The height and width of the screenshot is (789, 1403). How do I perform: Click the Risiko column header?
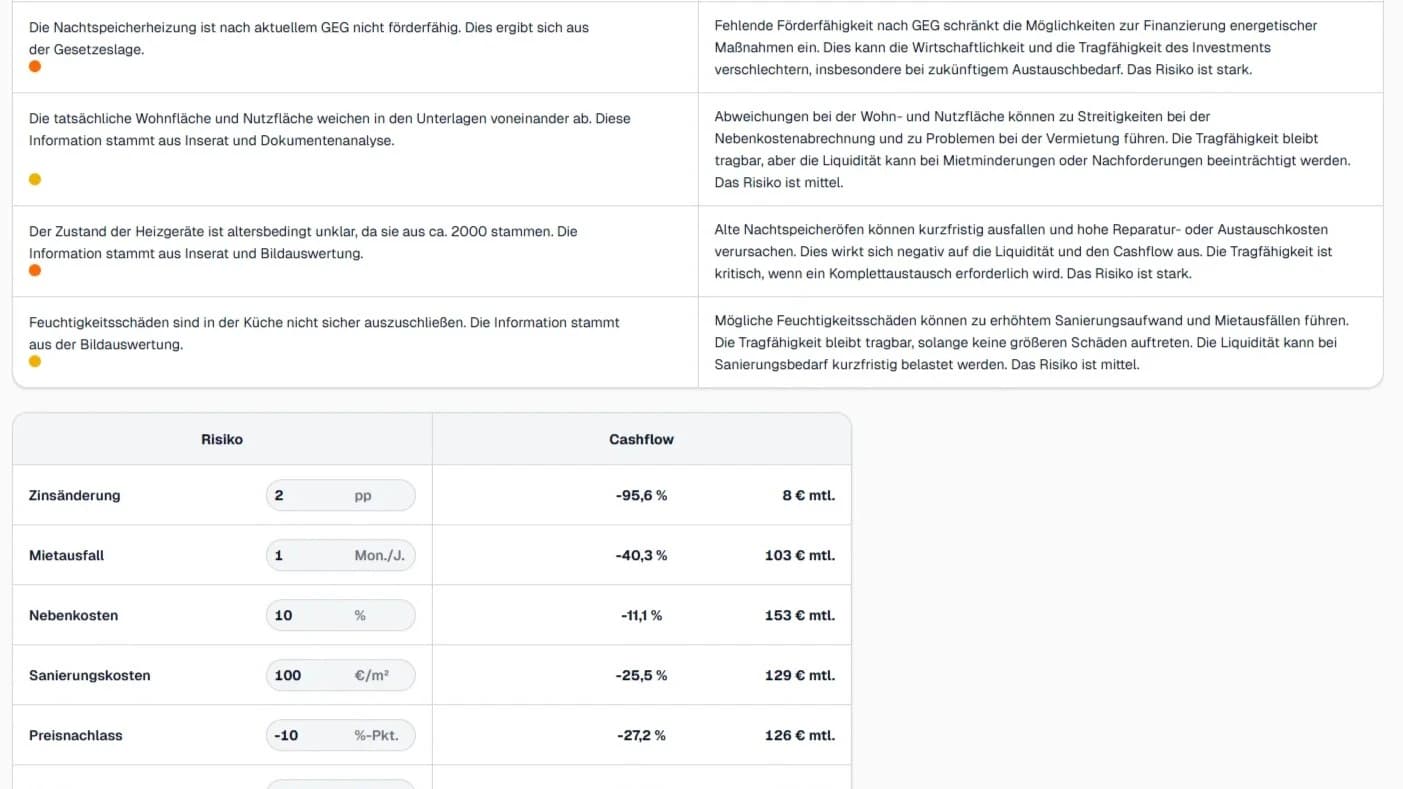(222, 439)
